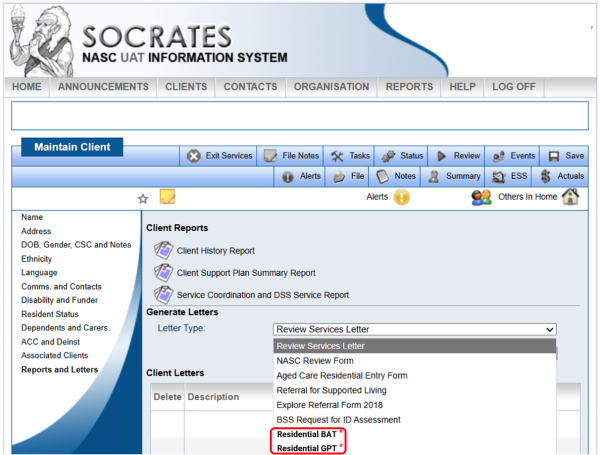Open Ethnicity section
This screenshot has height=455, width=600.
36,259
